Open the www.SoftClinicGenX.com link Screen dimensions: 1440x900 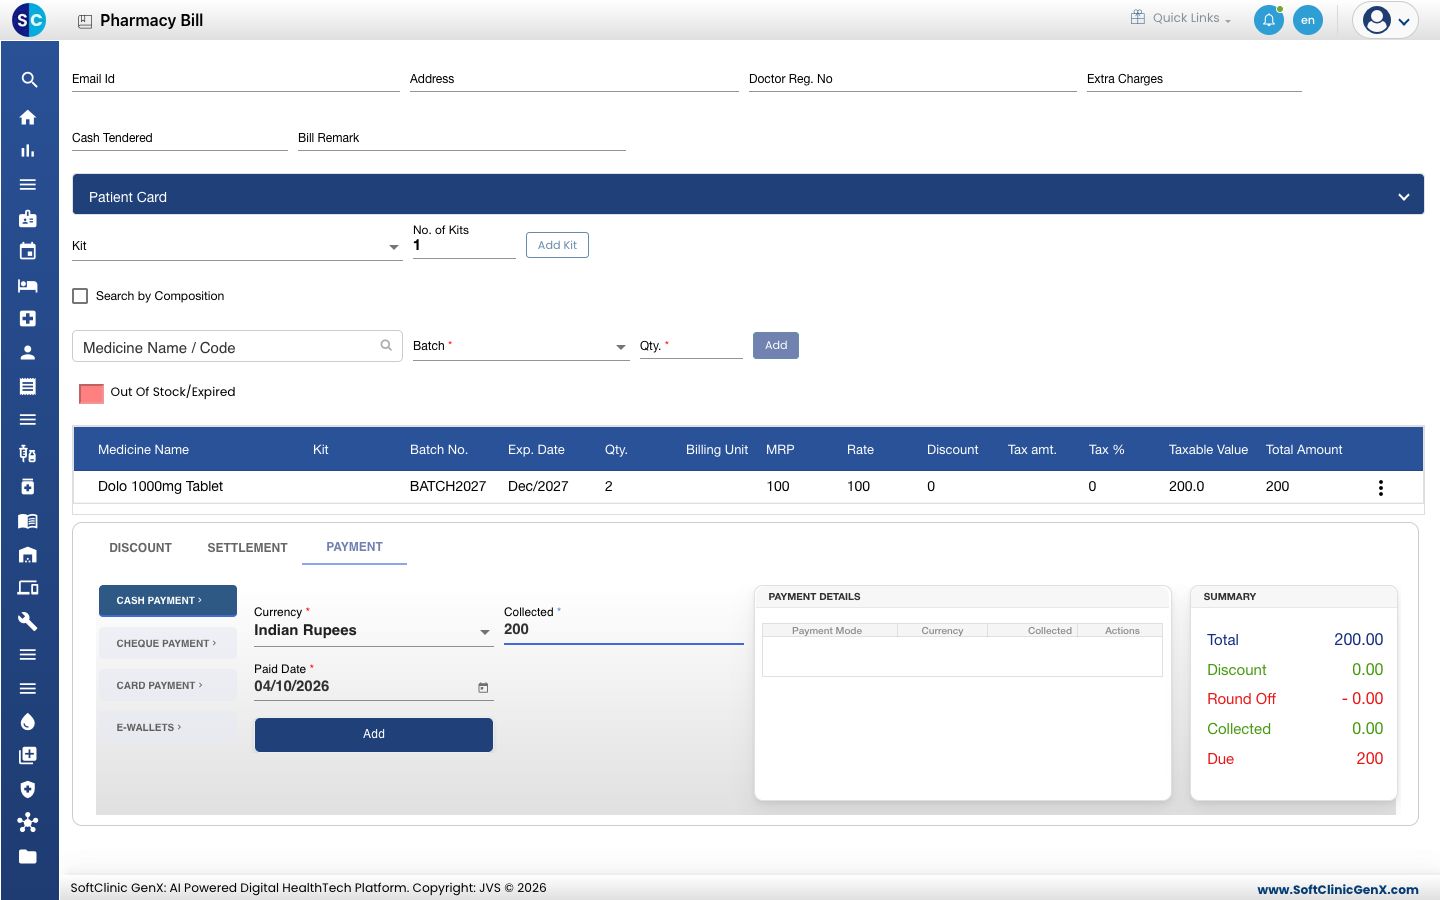coord(1338,889)
